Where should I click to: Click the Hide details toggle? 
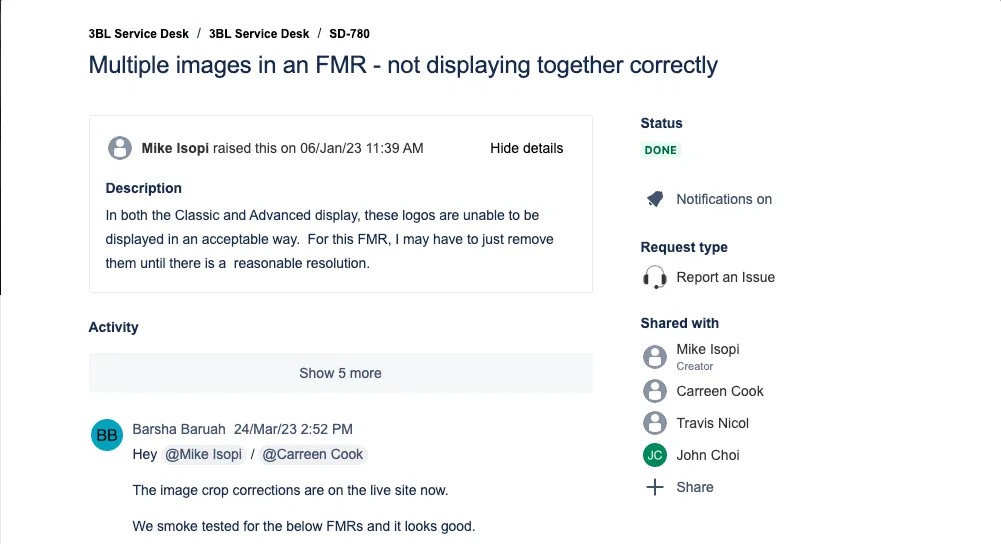click(527, 148)
